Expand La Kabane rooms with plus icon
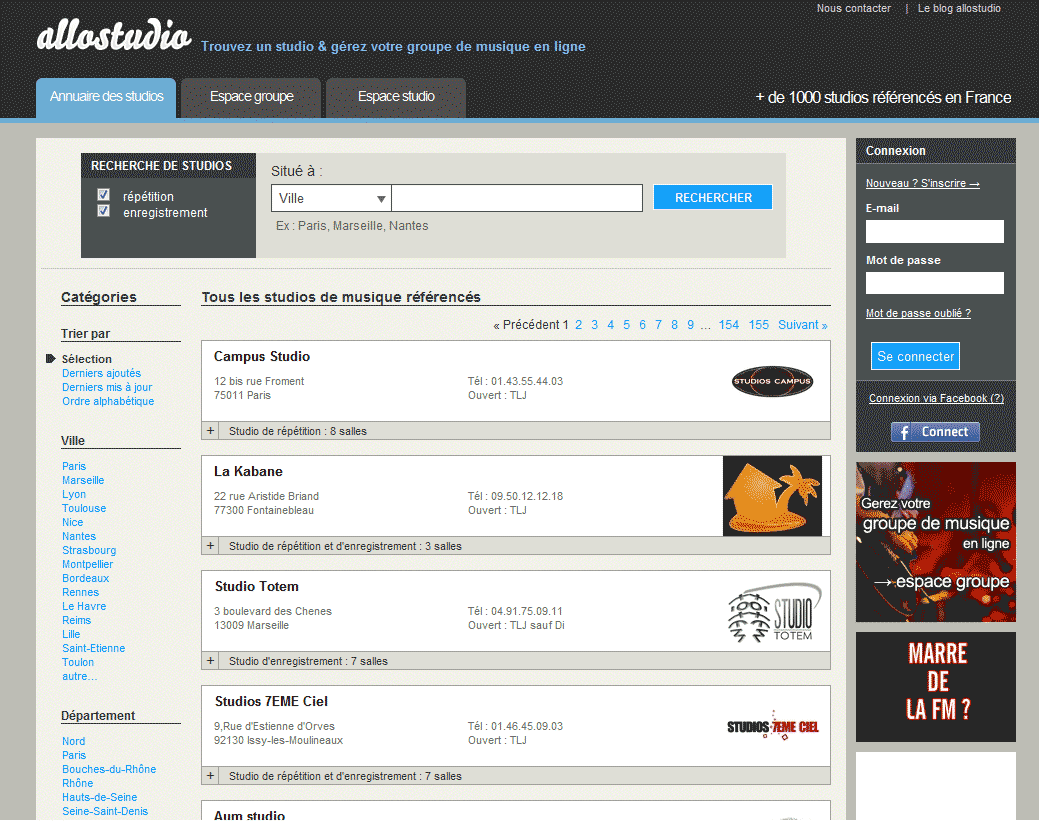 pos(210,546)
